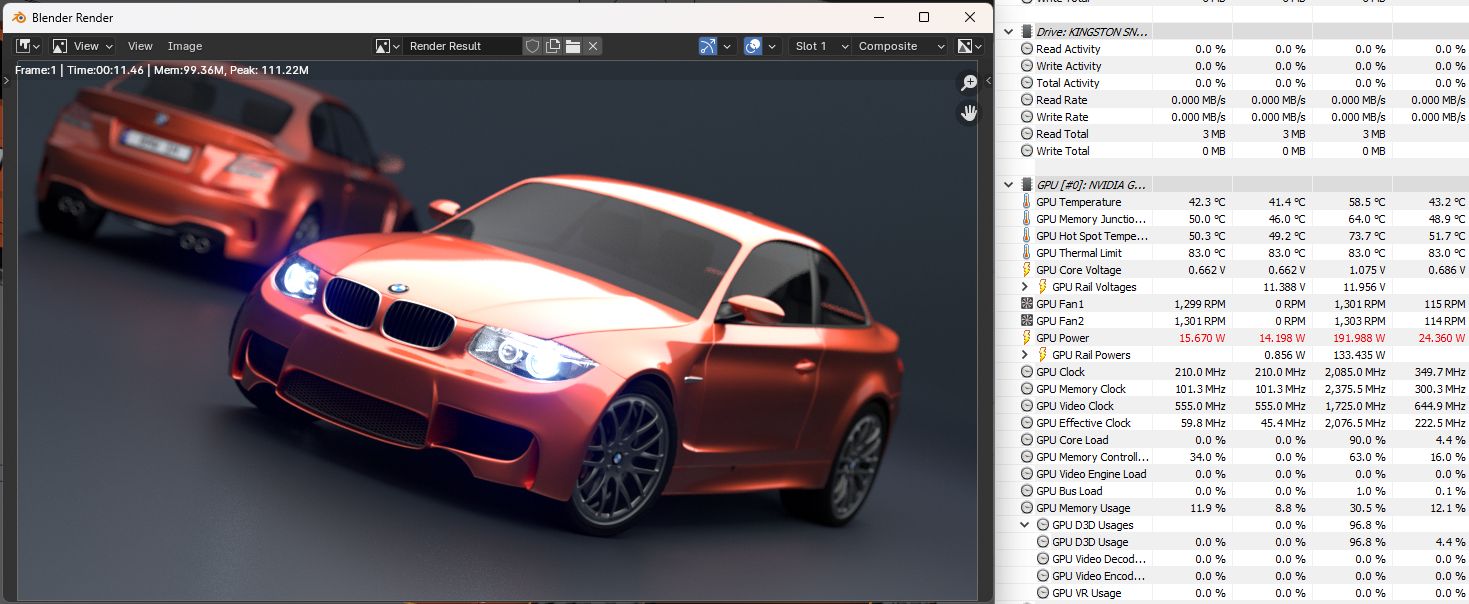Open the Image menu
The height and width of the screenshot is (604, 1469).
185,46
